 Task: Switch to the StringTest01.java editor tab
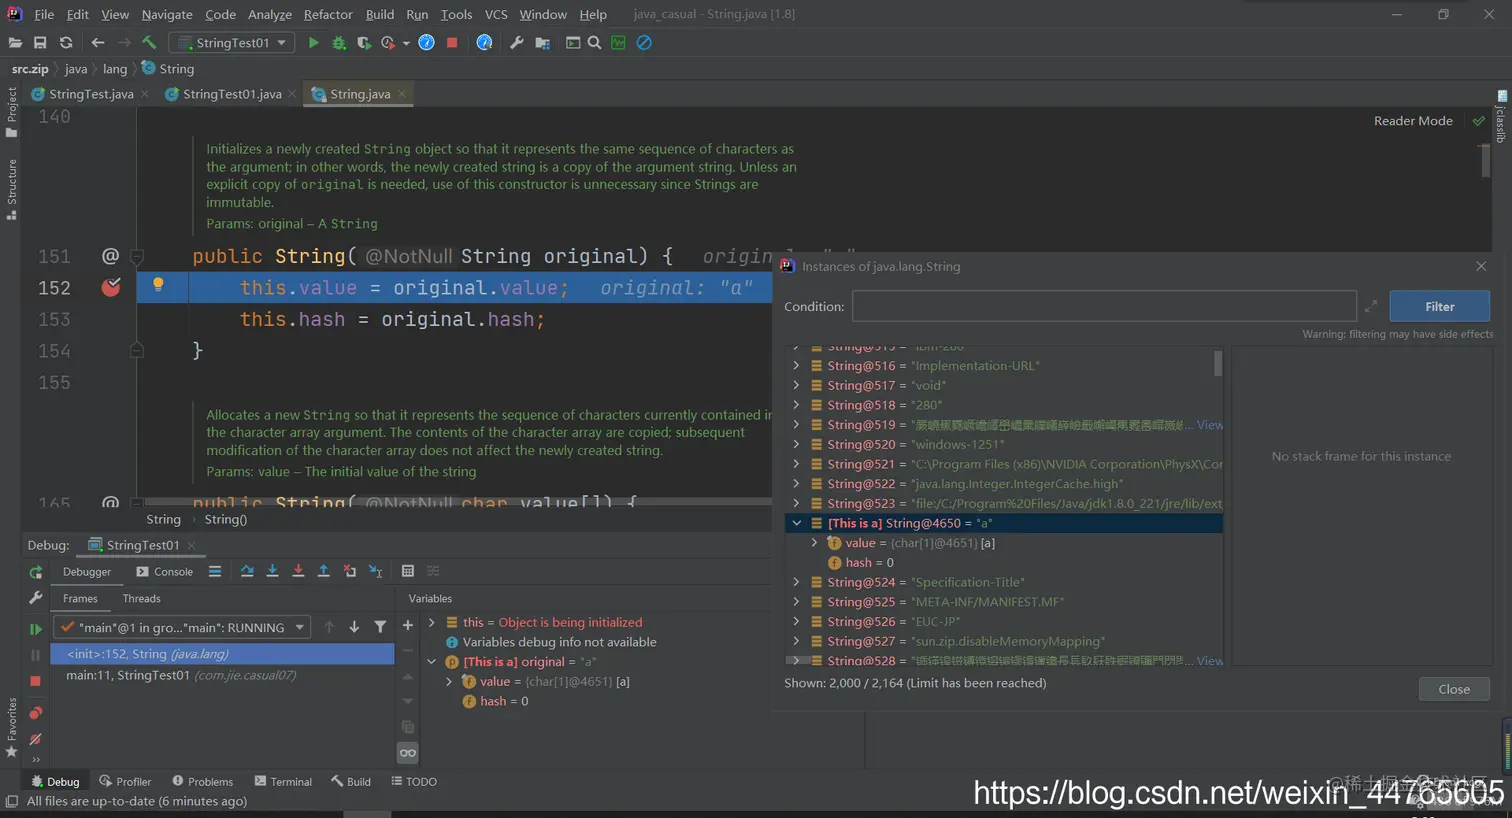(x=232, y=94)
